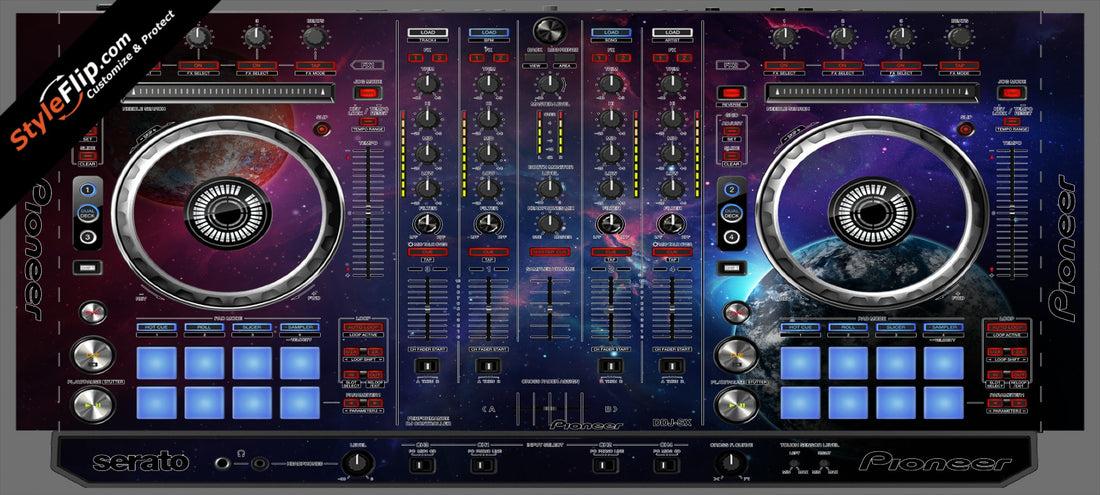Click LOAD button above BPM label
This screenshot has width=1100, height=495.
[x=488, y=33]
